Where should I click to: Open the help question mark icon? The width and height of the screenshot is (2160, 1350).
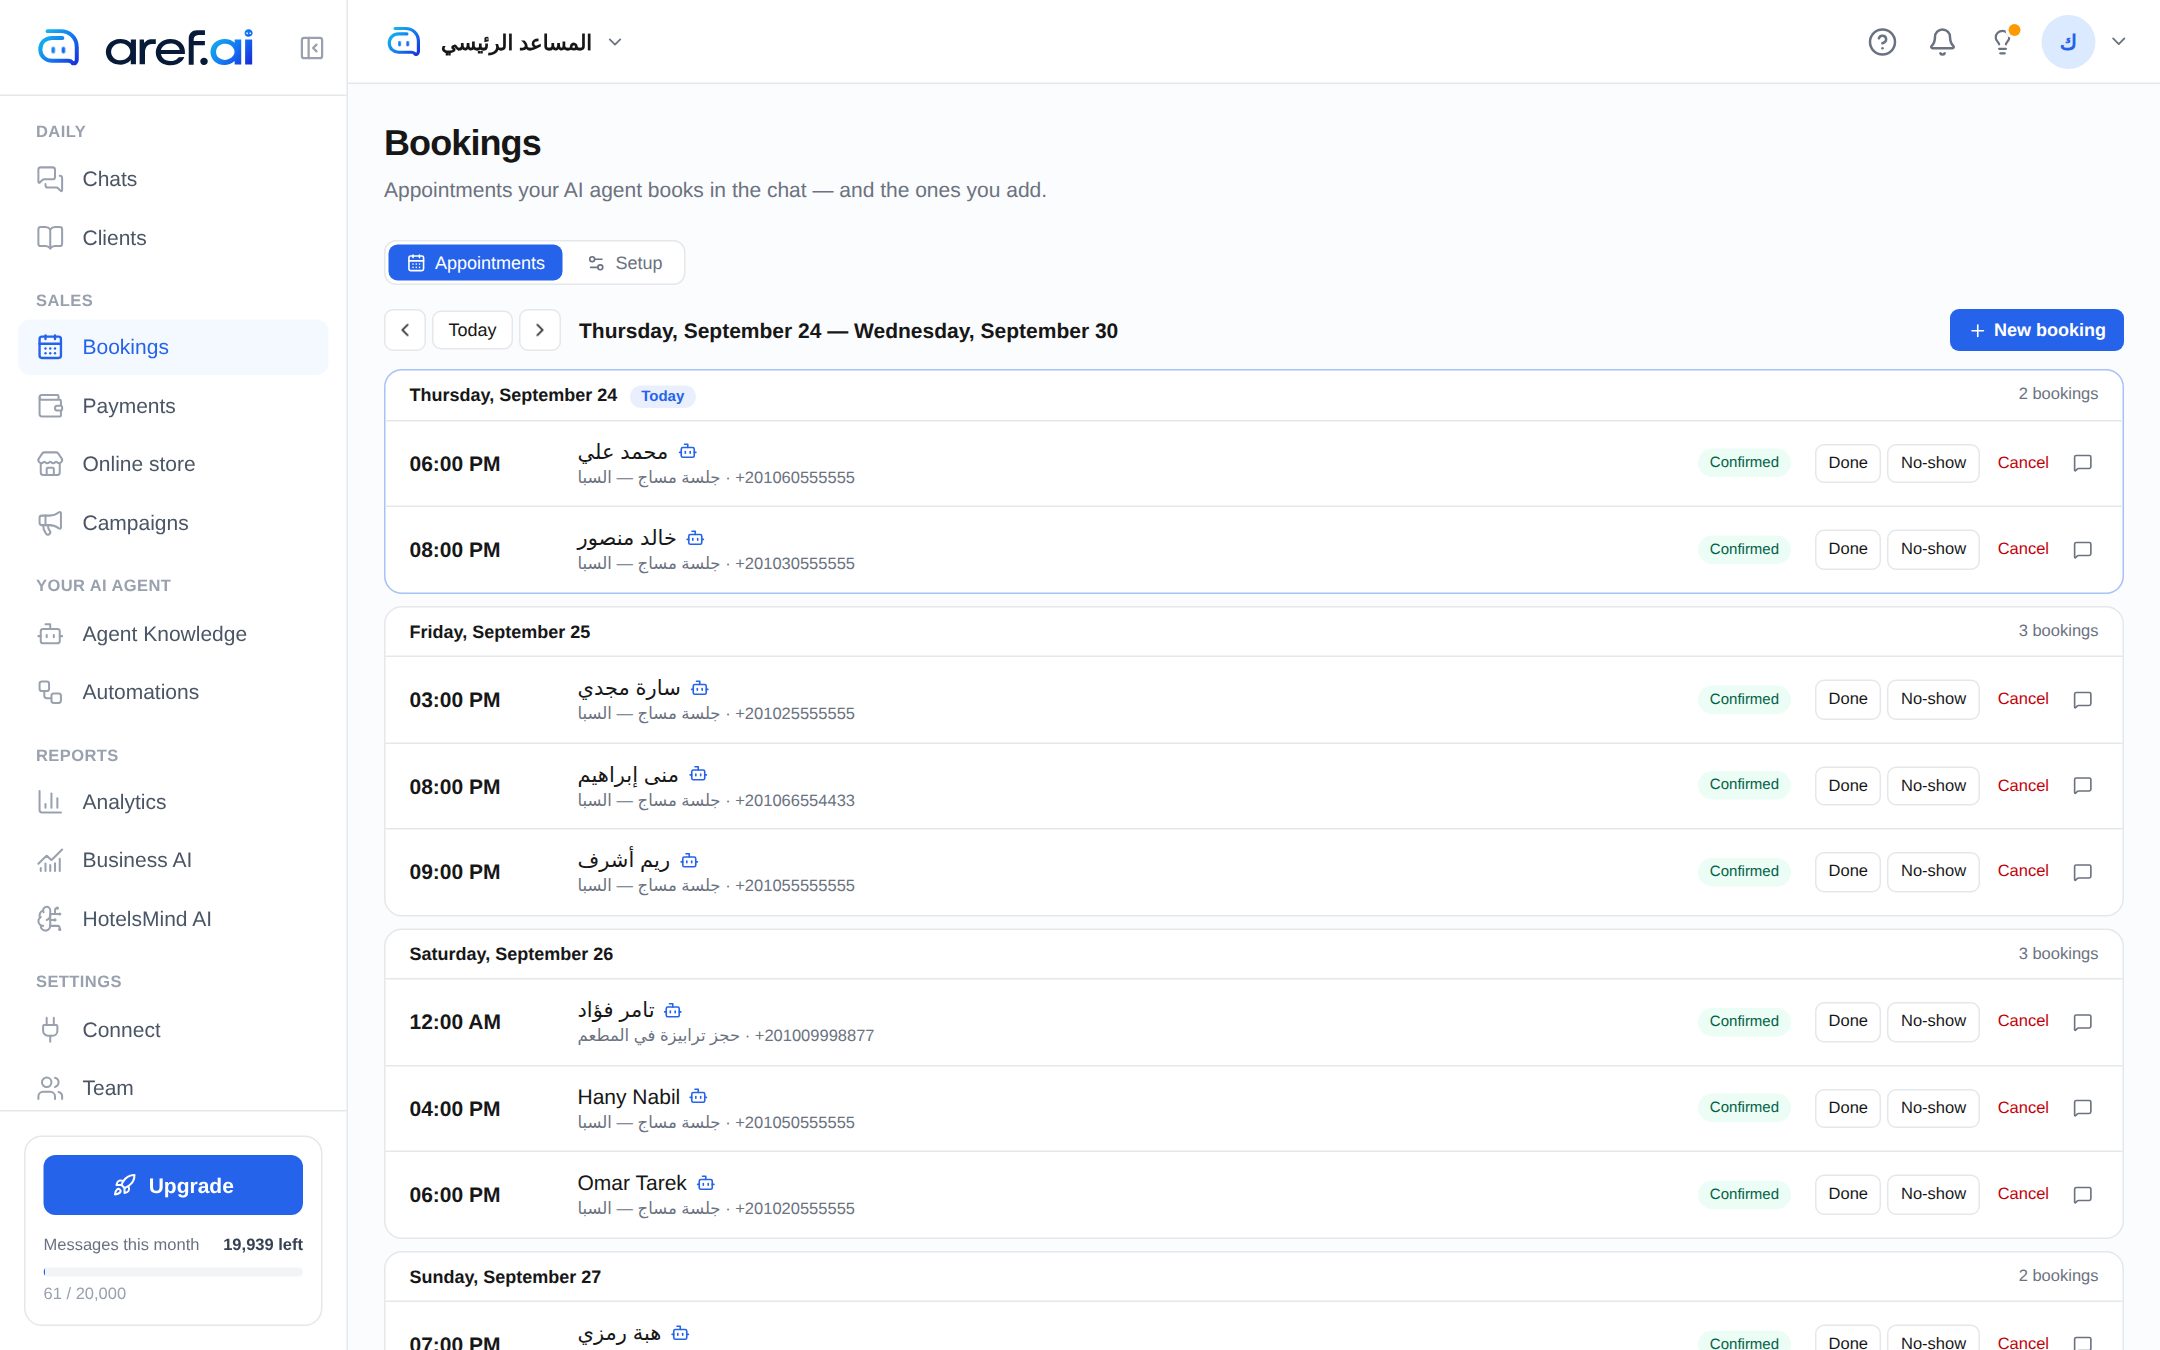[1882, 42]
